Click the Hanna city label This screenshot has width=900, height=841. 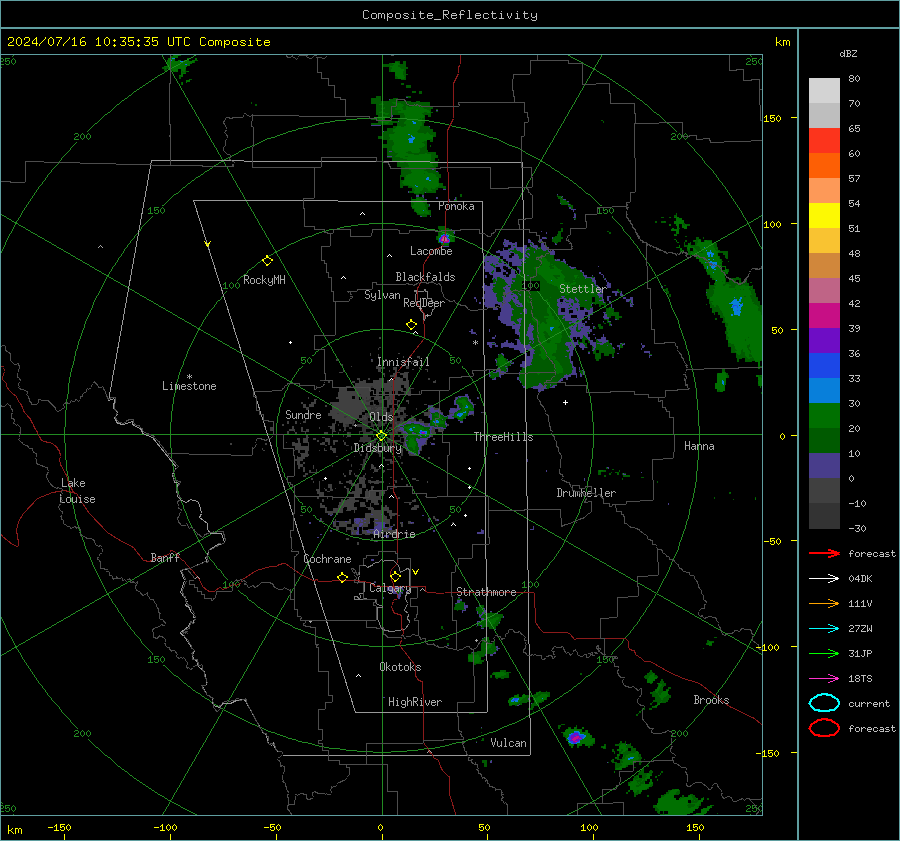tap(699, 447)
